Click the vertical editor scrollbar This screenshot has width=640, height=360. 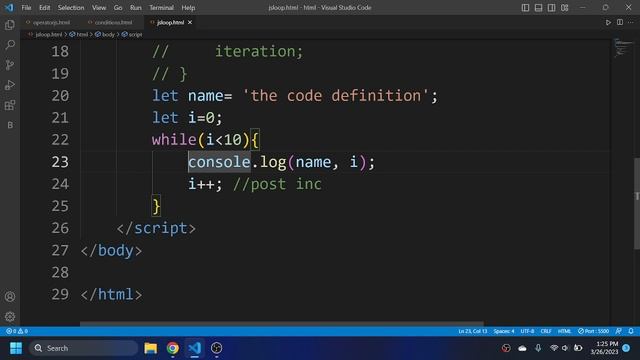637,203
